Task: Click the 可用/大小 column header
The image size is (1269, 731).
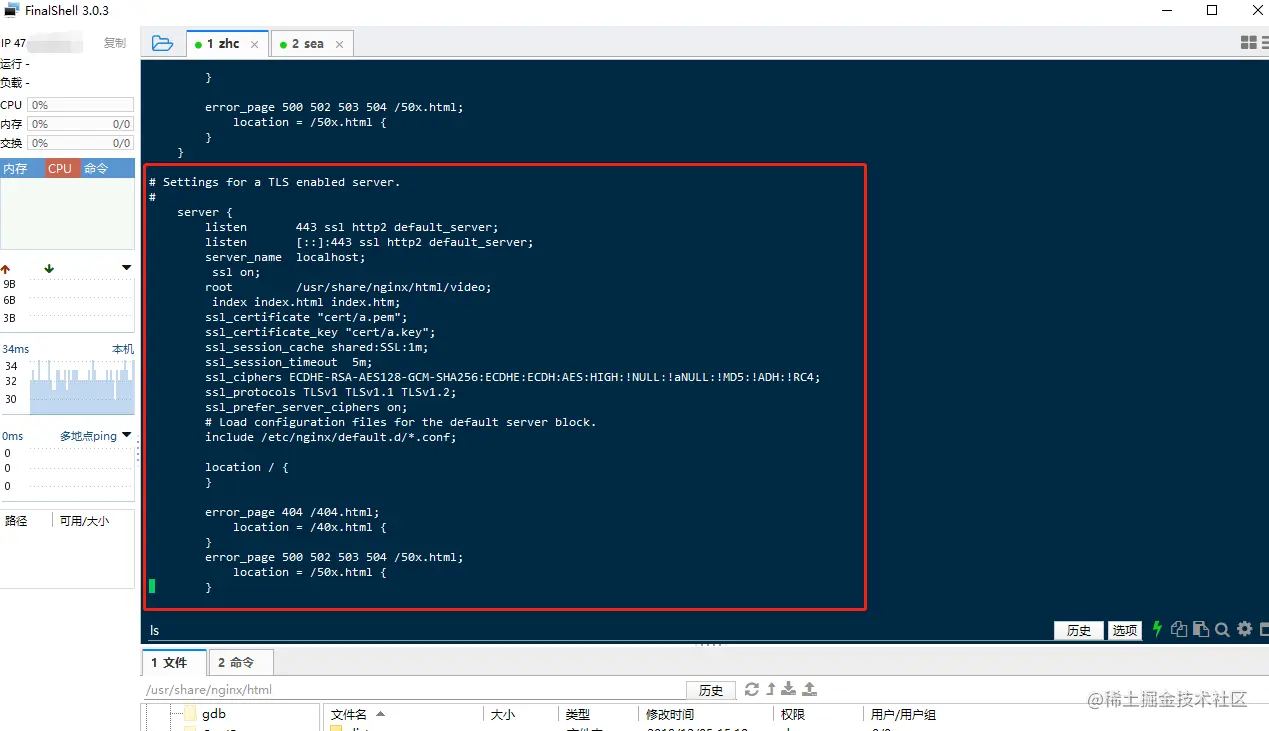Action: click(84, 521)
